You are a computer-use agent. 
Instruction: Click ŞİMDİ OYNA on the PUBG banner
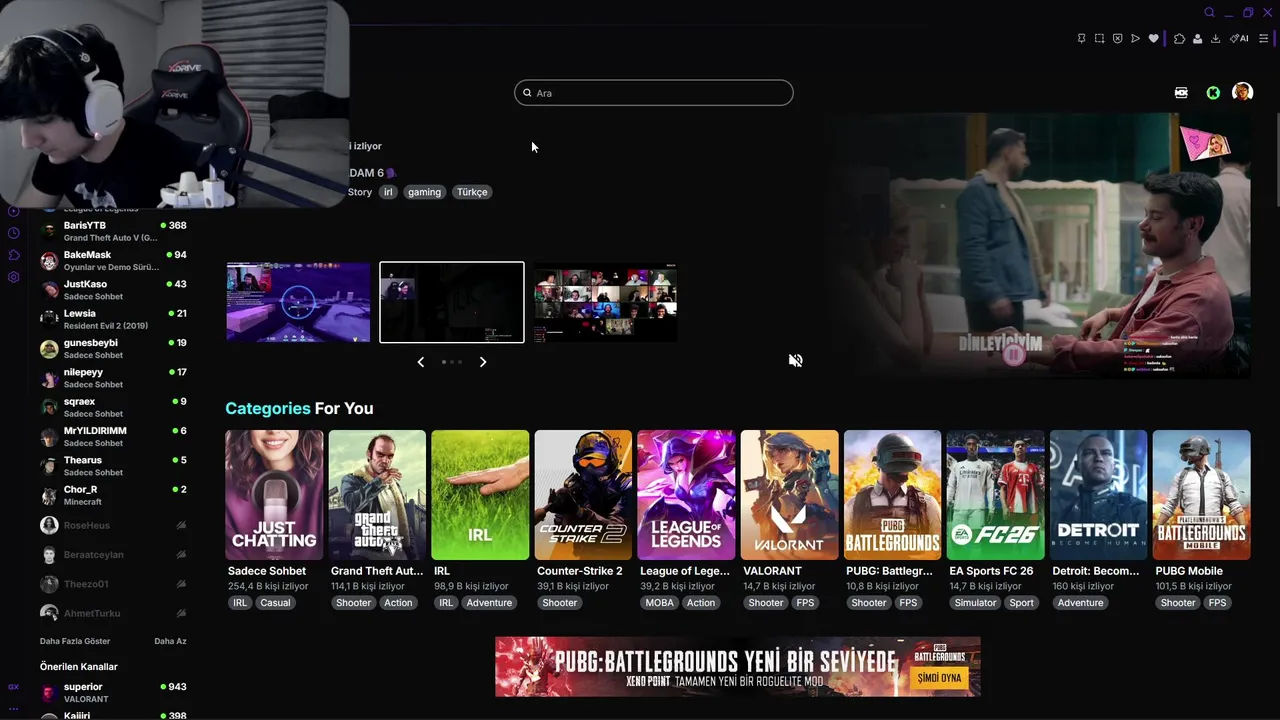pyautogui.click(x=939, y=678)
